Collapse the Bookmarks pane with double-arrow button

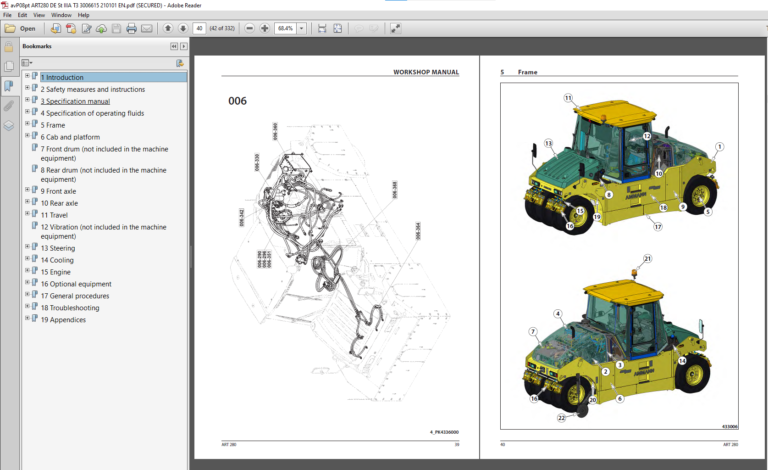click(173, 46)
